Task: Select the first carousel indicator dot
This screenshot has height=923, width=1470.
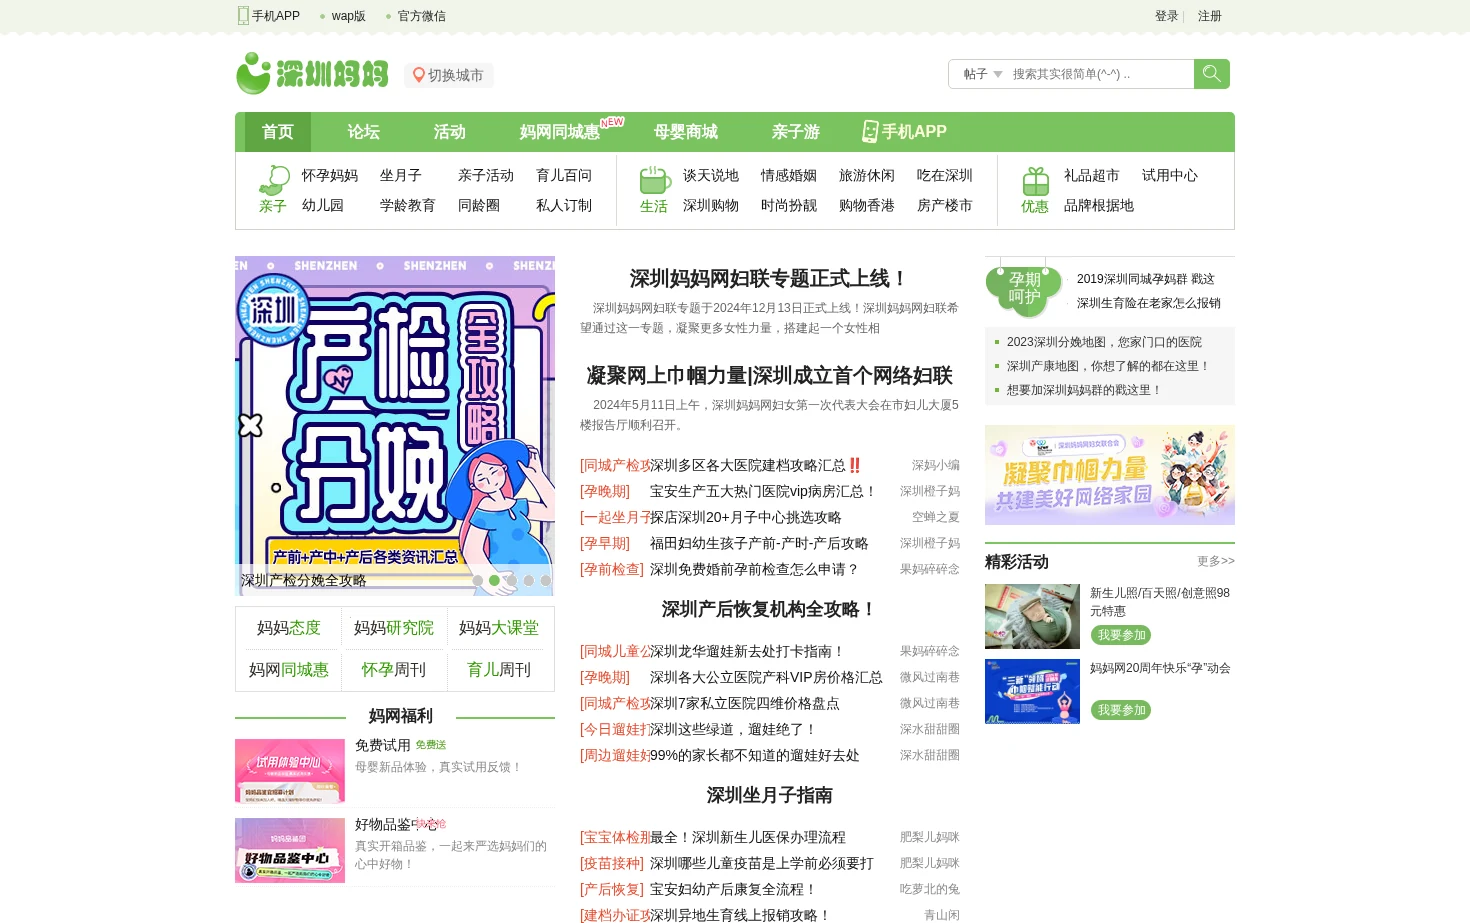Action: point(477,580)
